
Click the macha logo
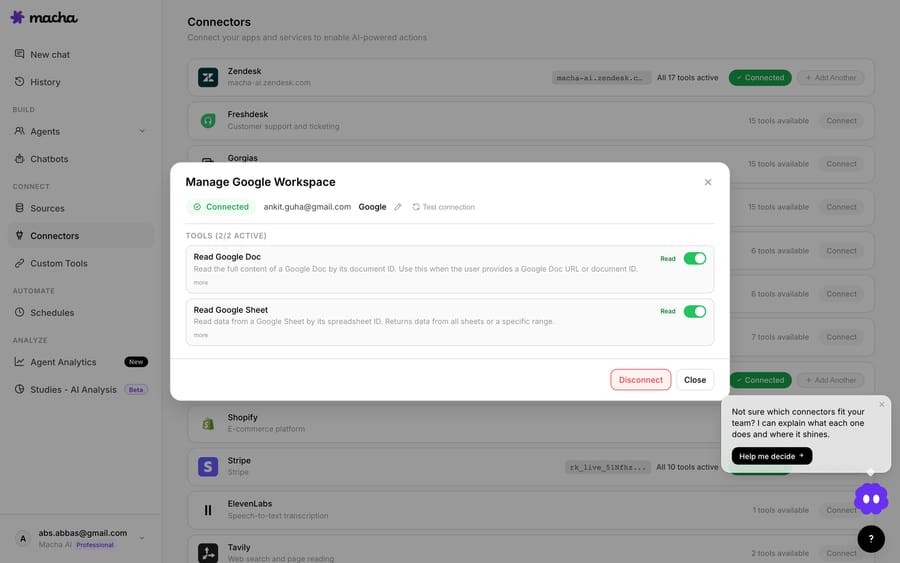[x=44, y=17]
